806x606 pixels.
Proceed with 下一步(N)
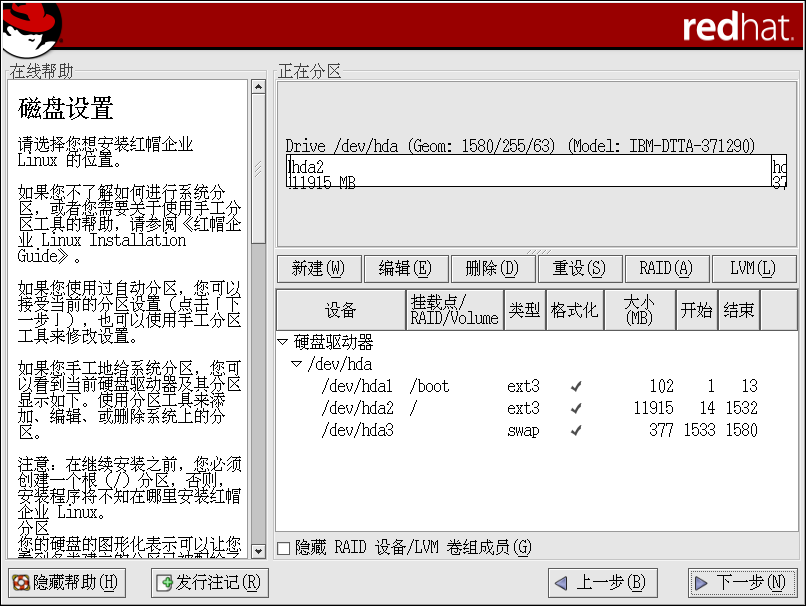coord(742,583)
